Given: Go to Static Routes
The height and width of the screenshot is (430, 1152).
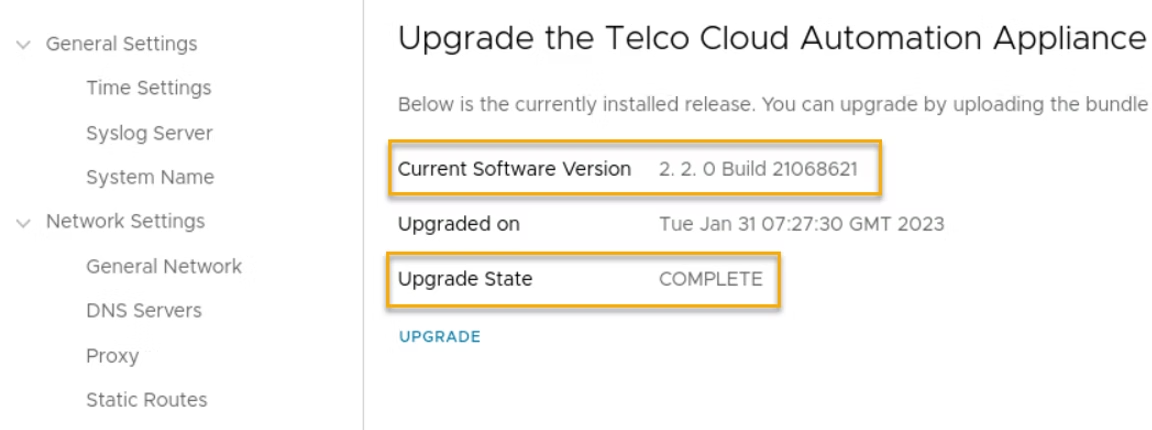Looking at the screenshot, I should (x=147, y=400).
